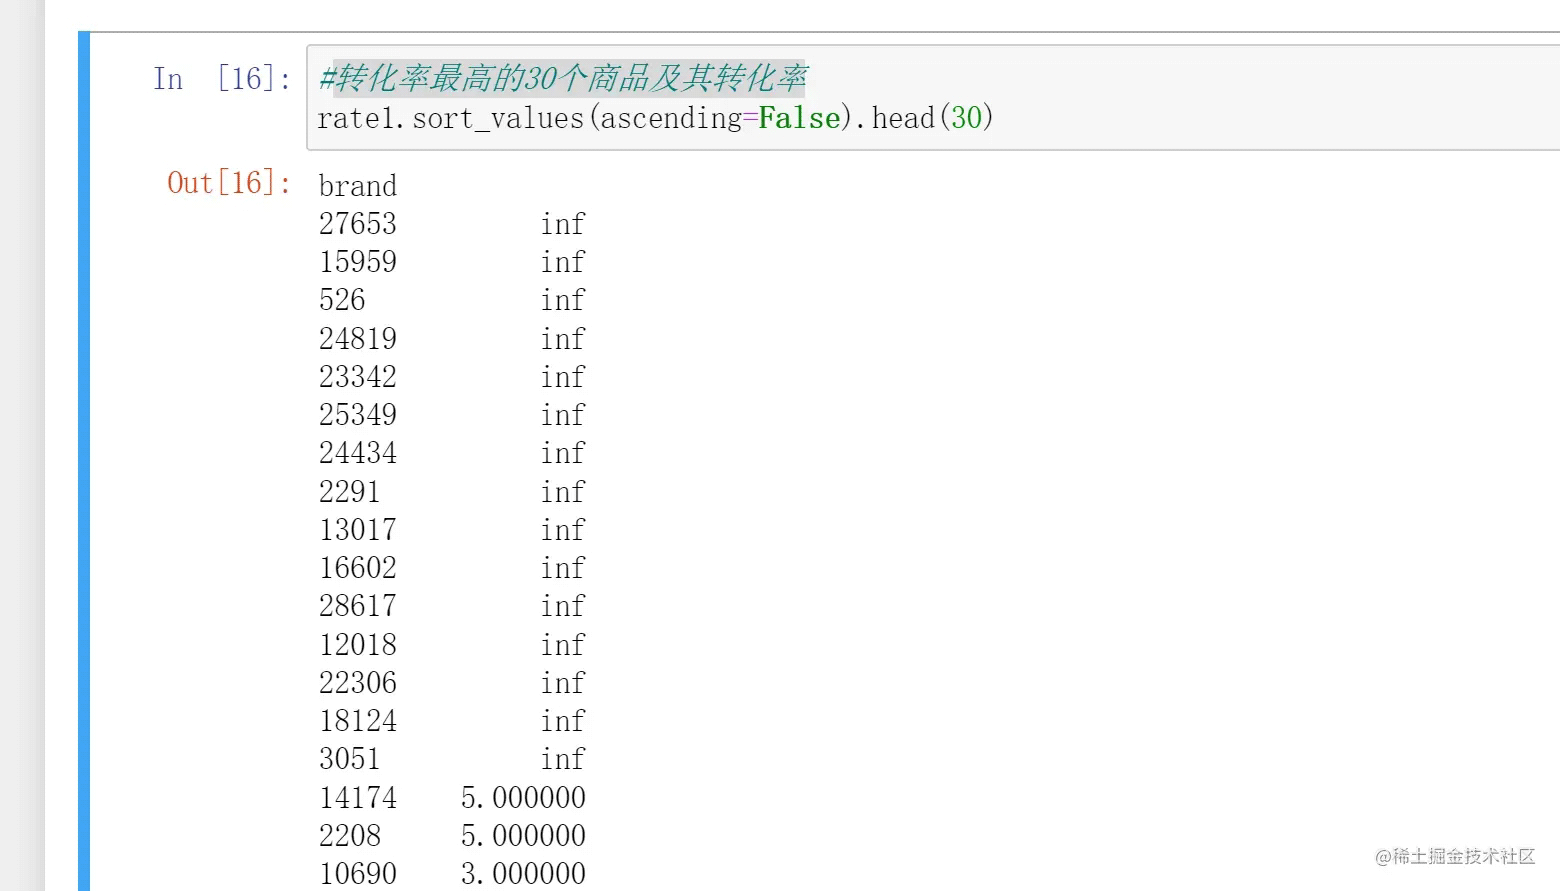
Task: Click brand ID 24819 in the output
Action: [x=357, y=339]
